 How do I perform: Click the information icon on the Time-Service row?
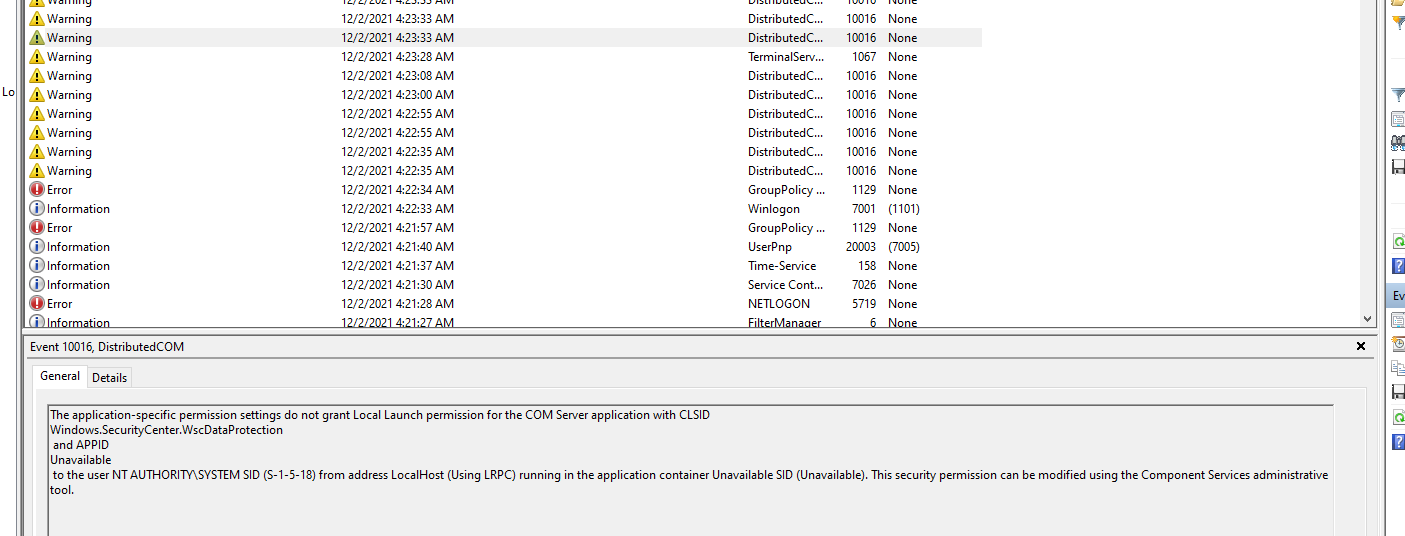37,266
